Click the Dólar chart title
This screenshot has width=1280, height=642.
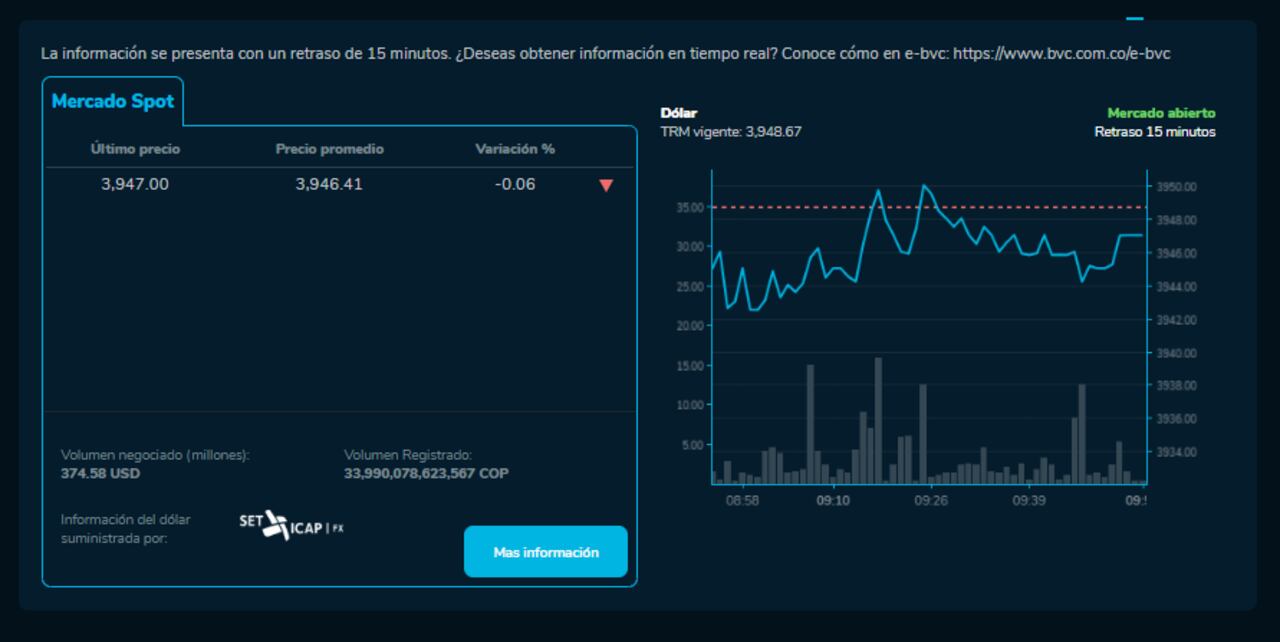pos(679,113)
